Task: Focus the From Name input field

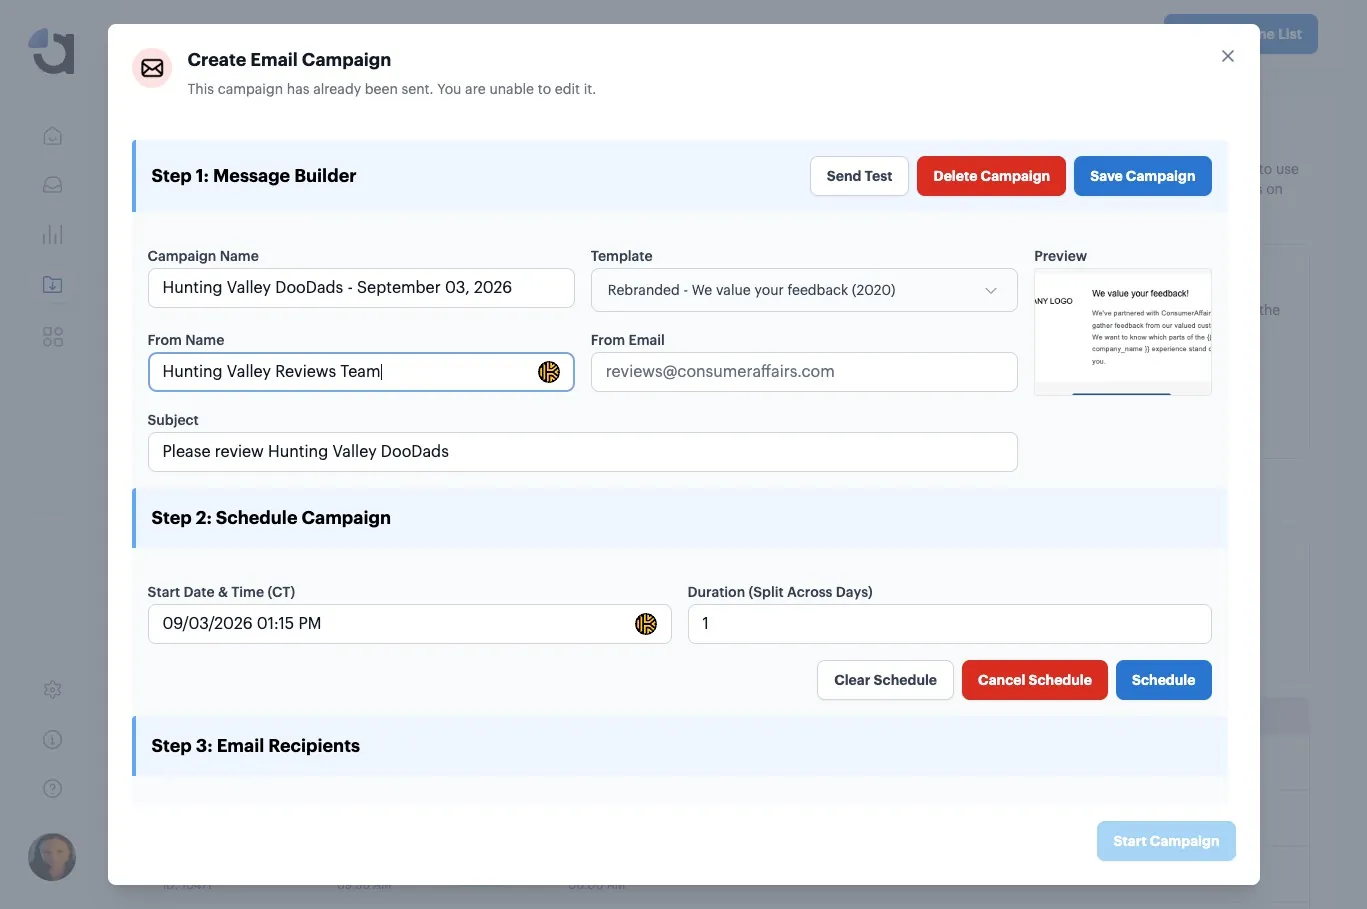Action: point(361,372)
